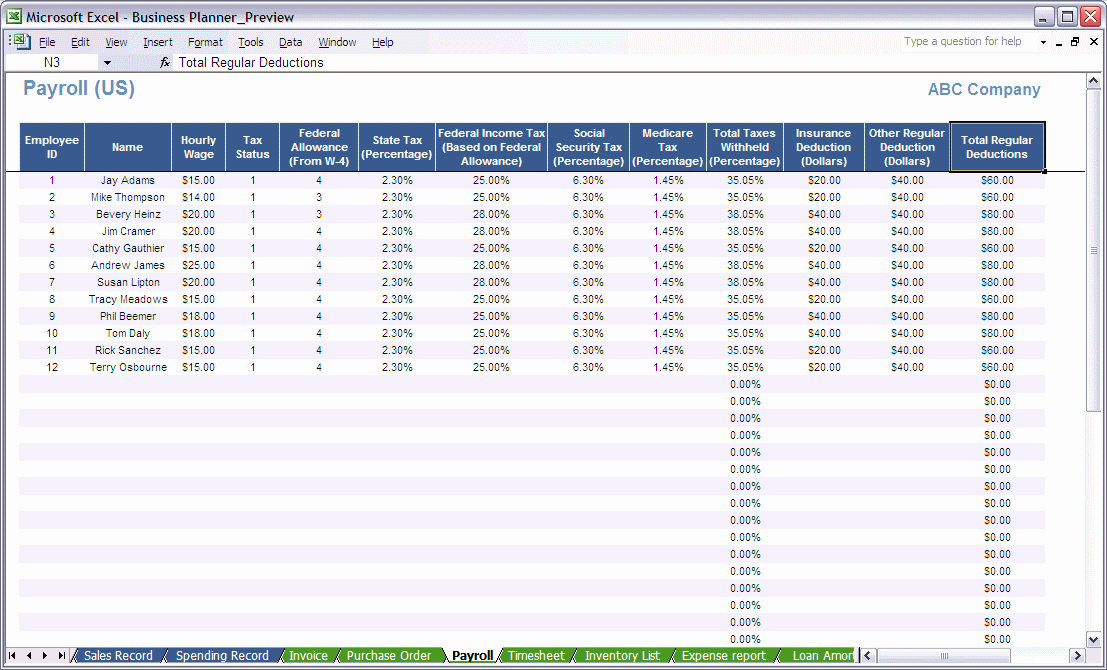The width and height of the screenshot is (1107, 670).
Task: Go to last sheet tab navigation arrow
Action: (61, 655)
